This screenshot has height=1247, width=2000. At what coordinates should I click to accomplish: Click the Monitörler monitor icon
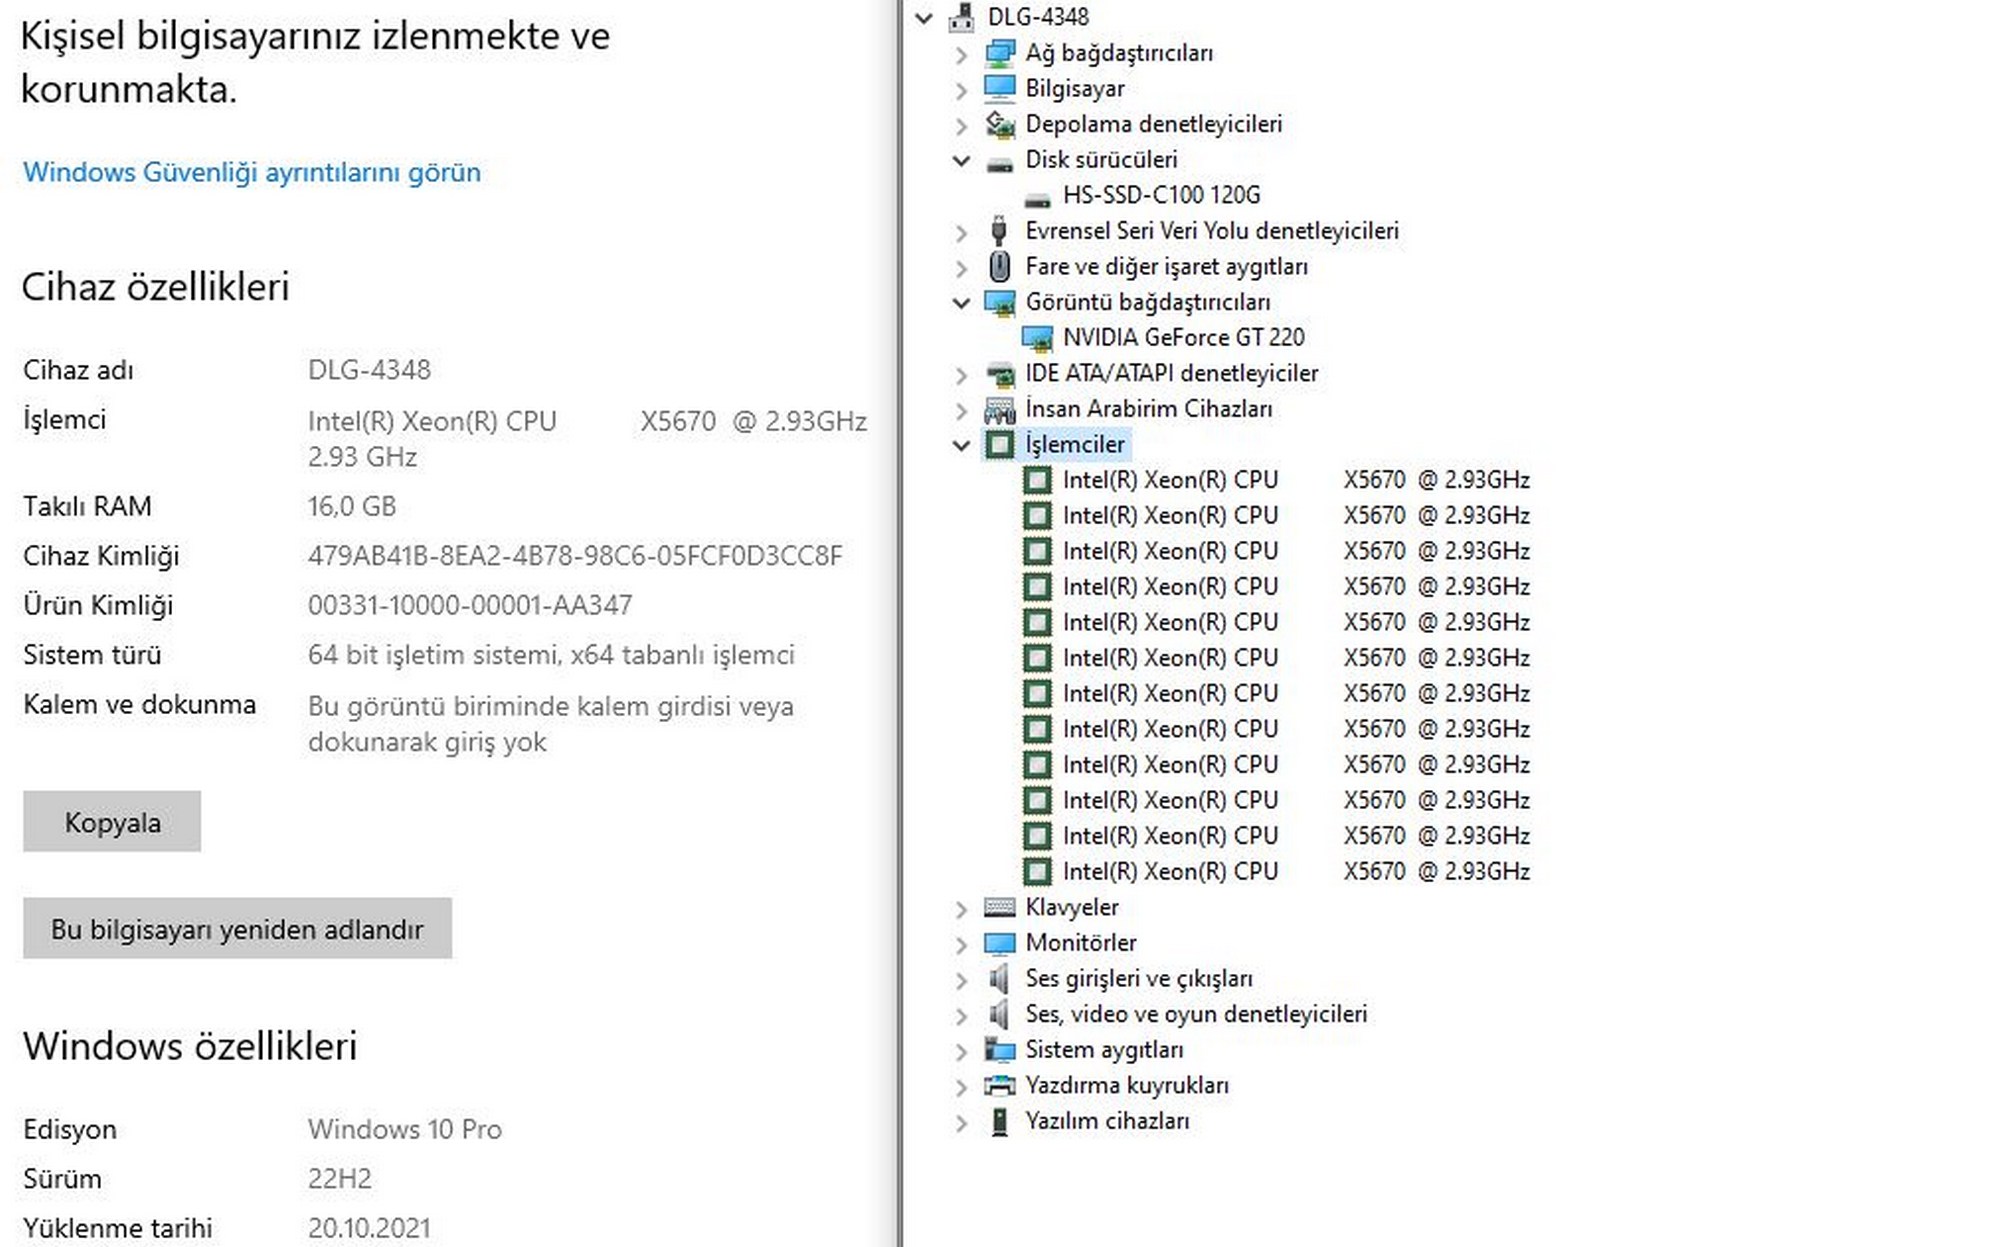tap(999, 943)
